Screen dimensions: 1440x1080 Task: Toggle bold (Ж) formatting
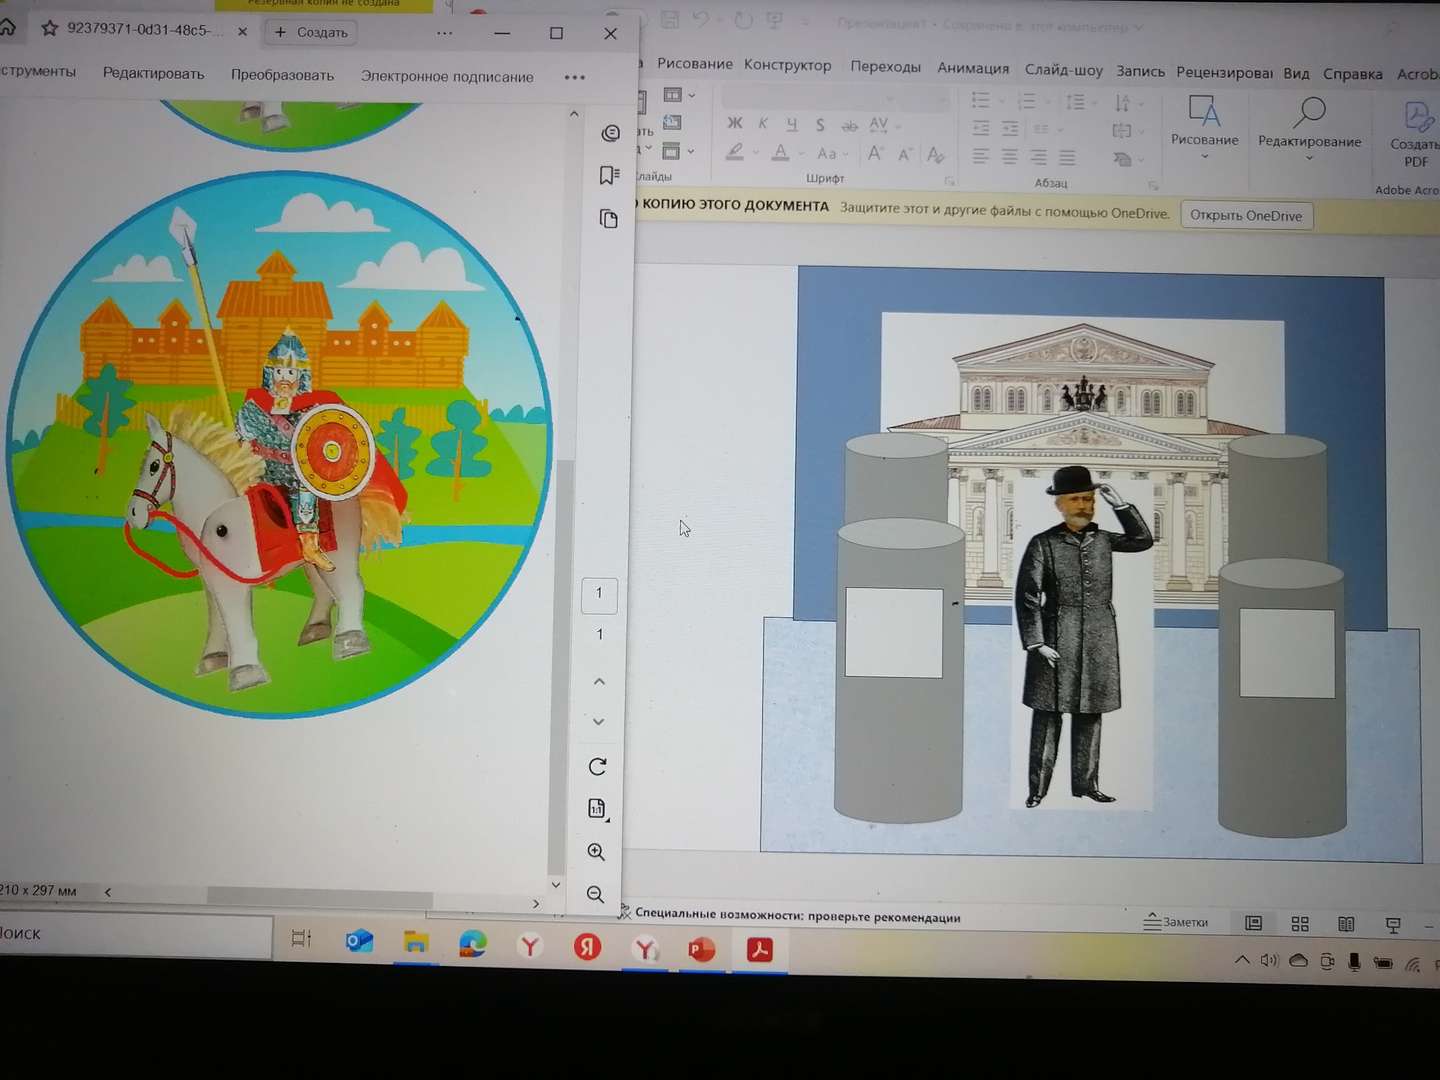coord(736,123)
